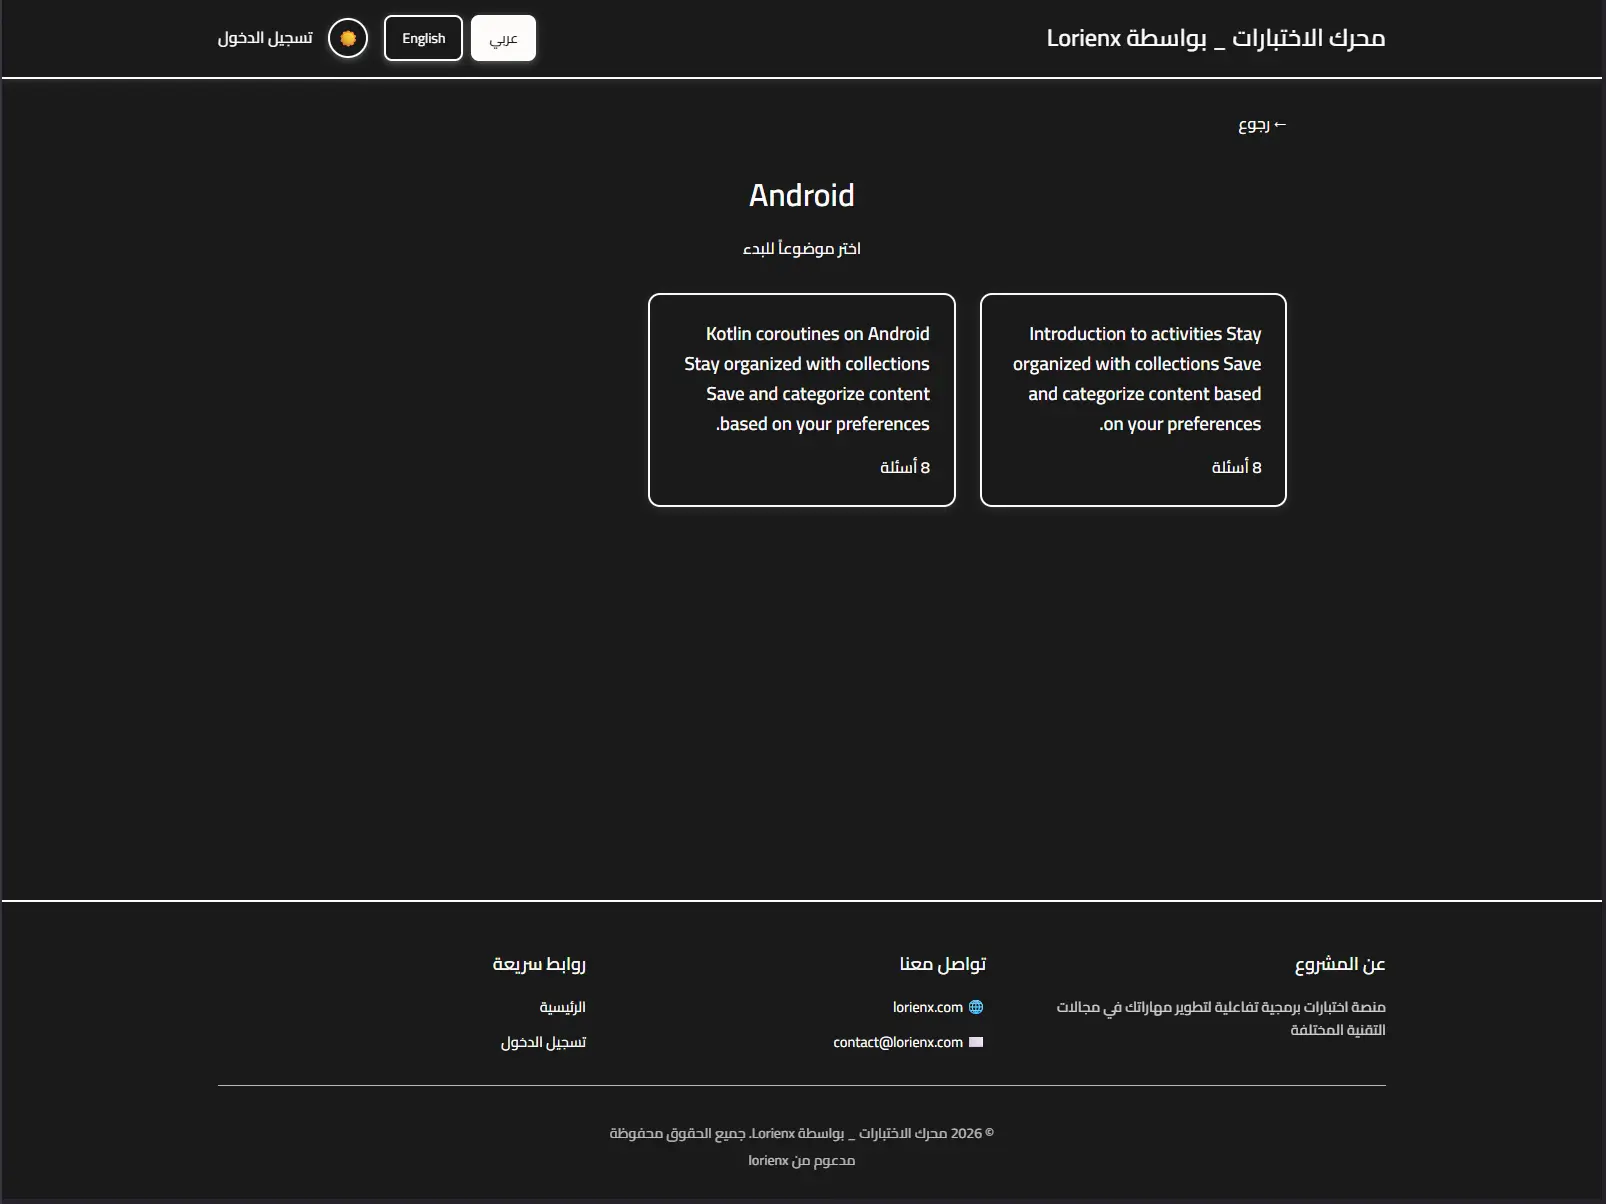Select the Introduction to activities topic card
This screenshot has height=1204, width=1606.
tap(1133, 399)
